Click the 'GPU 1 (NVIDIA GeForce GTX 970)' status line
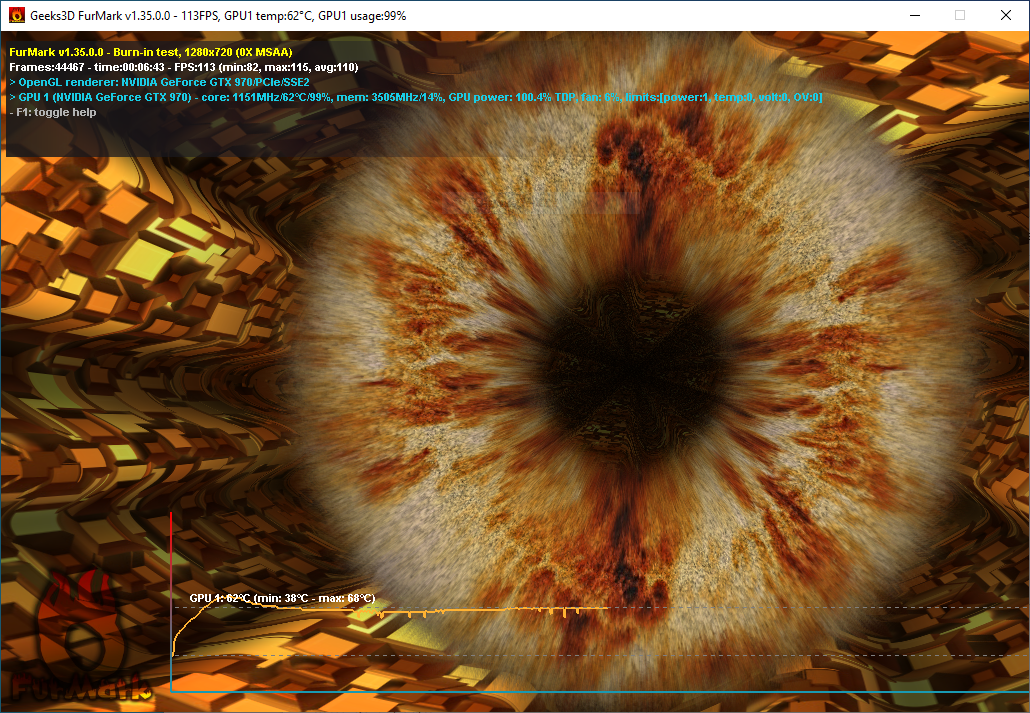This screenshot has width=1030, height=713. click(416, 97)
